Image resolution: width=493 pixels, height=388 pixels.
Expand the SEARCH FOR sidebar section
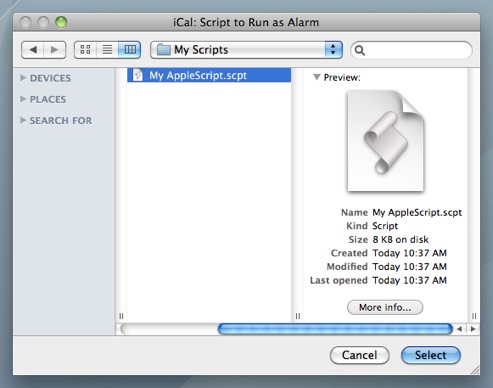pos(23,120)
